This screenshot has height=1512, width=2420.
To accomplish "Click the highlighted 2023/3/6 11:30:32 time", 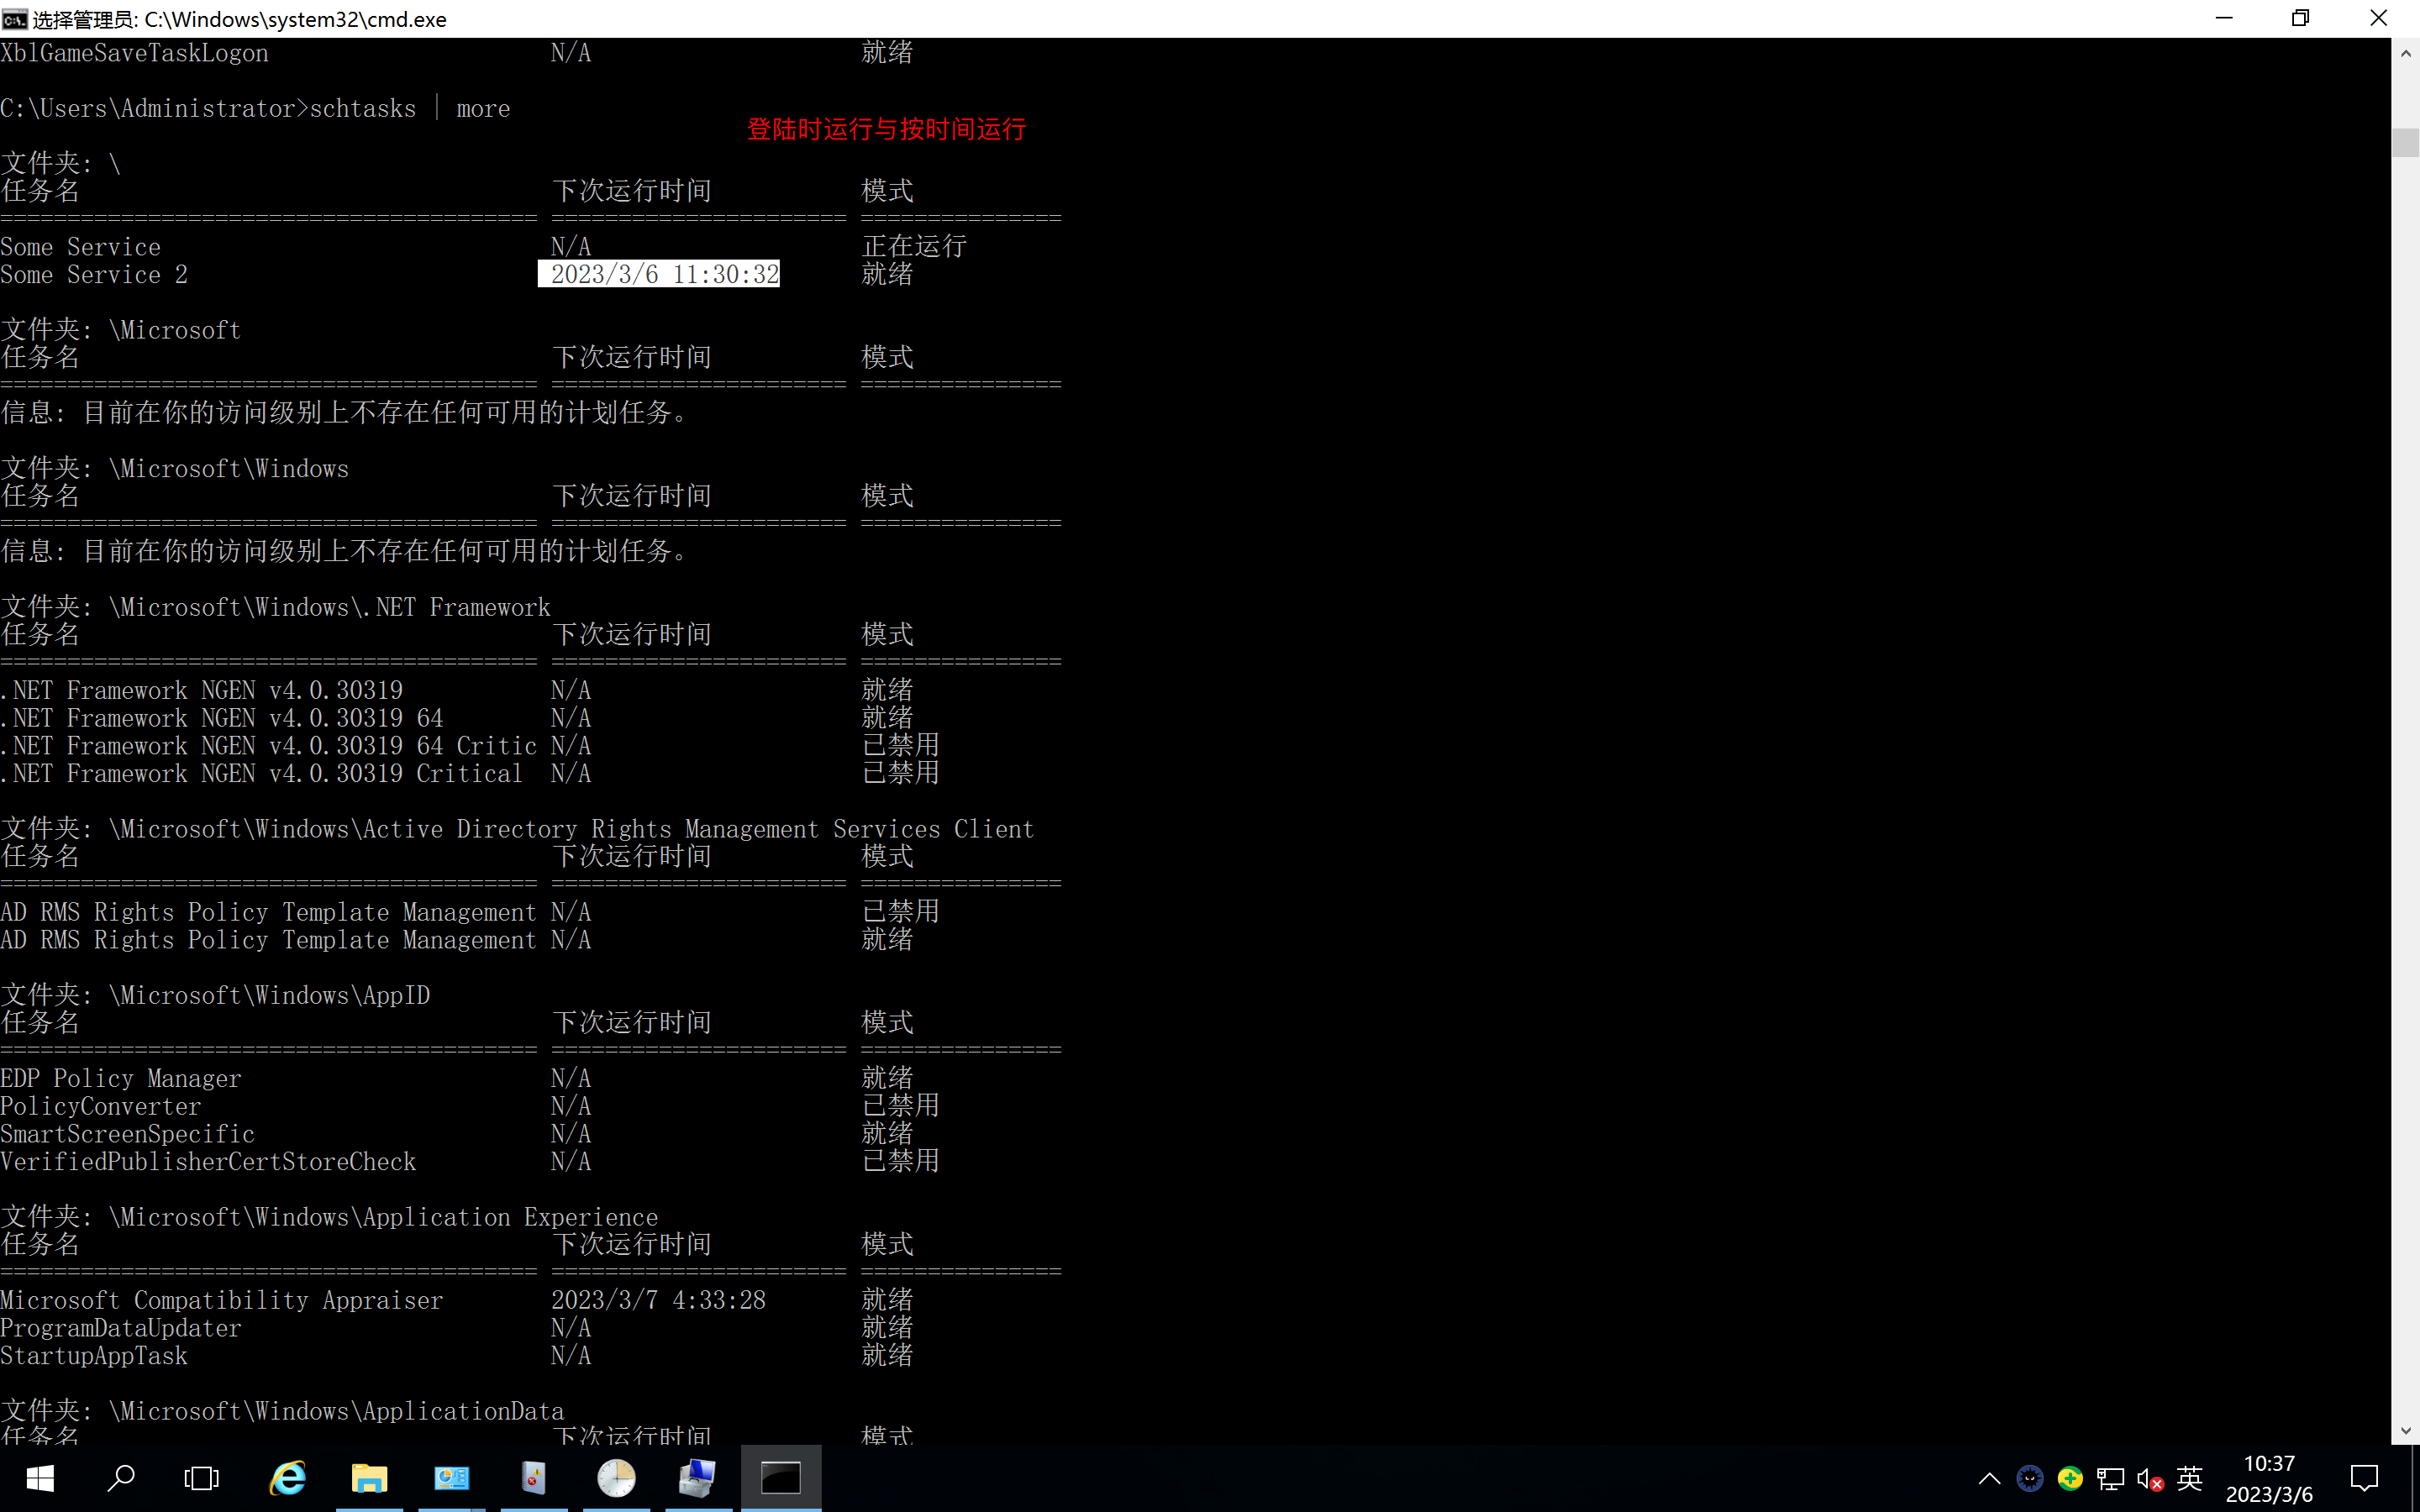I will [659, 274].
